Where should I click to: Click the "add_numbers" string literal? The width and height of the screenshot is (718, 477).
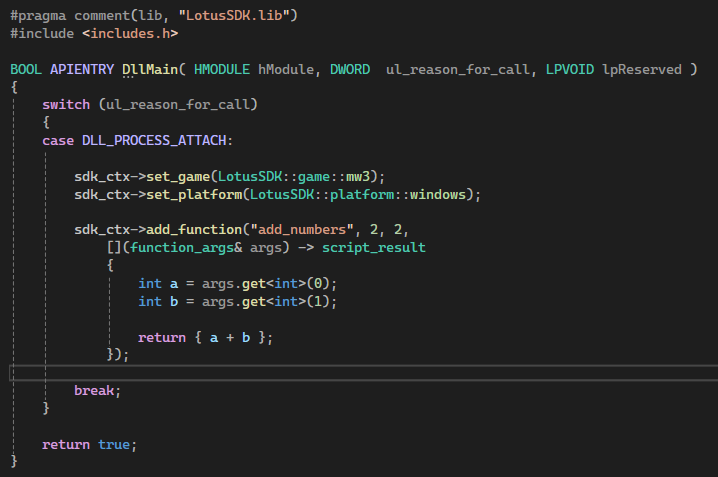[x=302, y=230]
